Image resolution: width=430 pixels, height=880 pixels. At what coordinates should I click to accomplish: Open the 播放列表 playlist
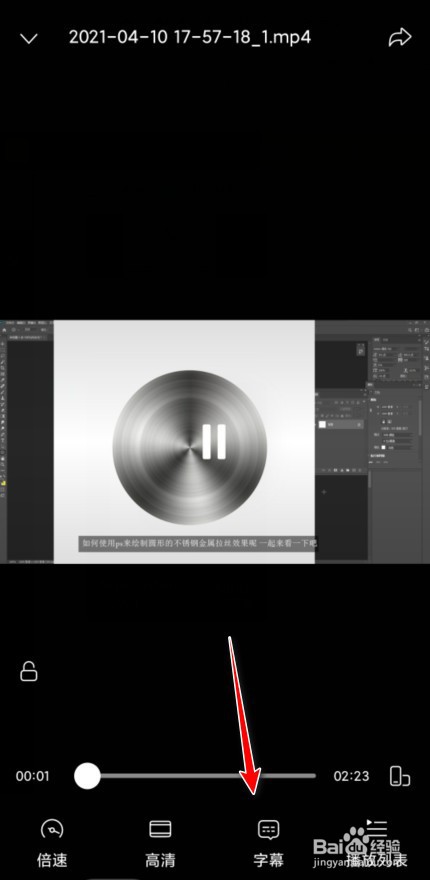point(377,843)
